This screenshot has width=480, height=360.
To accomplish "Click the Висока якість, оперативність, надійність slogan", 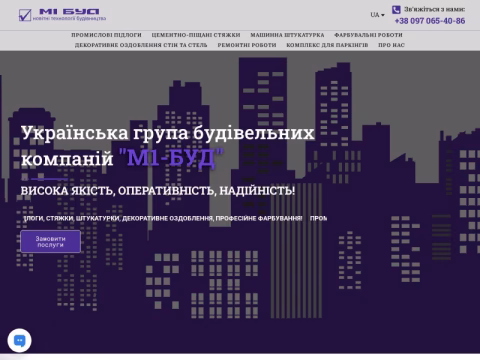I will 158,191.
